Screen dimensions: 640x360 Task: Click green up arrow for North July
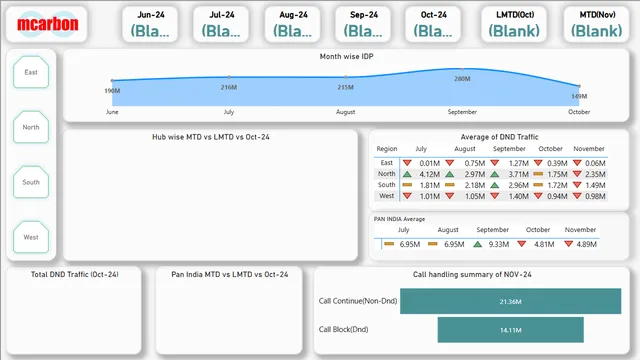coord(407,174)
